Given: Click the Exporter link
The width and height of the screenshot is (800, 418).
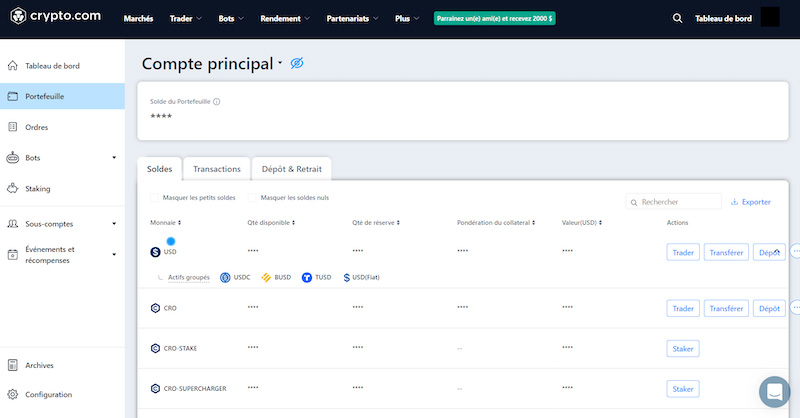Looking at the screenshot, I should pos(751,202).
